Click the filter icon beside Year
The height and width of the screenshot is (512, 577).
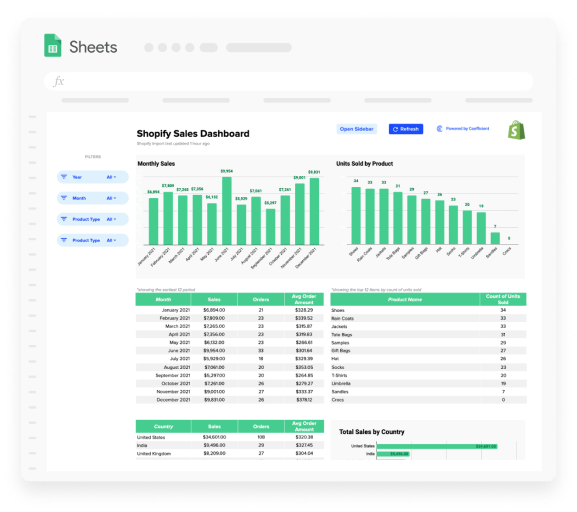[64, 177]
